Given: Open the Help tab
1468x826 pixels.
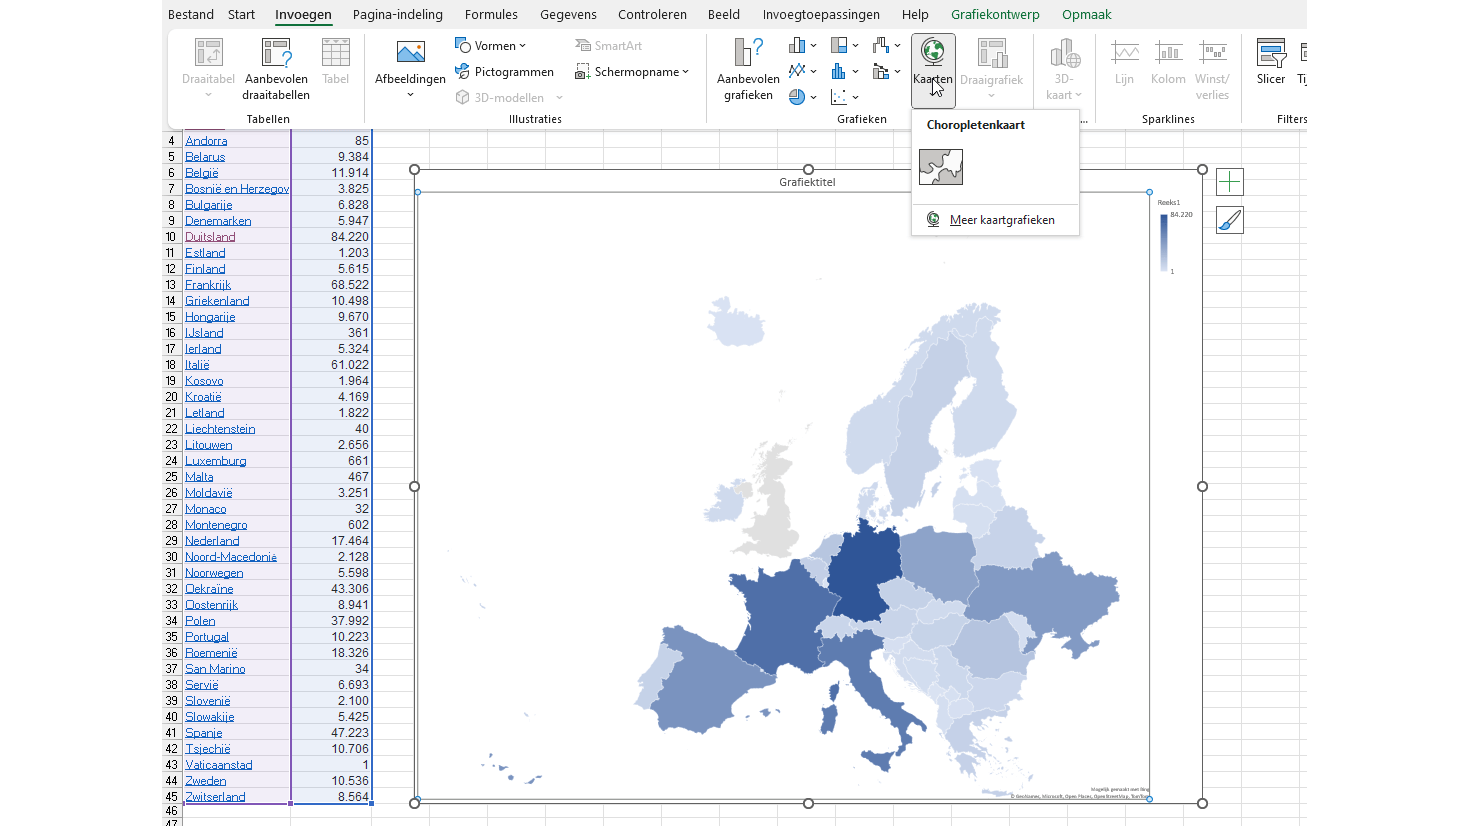Looking at the screenshot, I should pos(915,14).
